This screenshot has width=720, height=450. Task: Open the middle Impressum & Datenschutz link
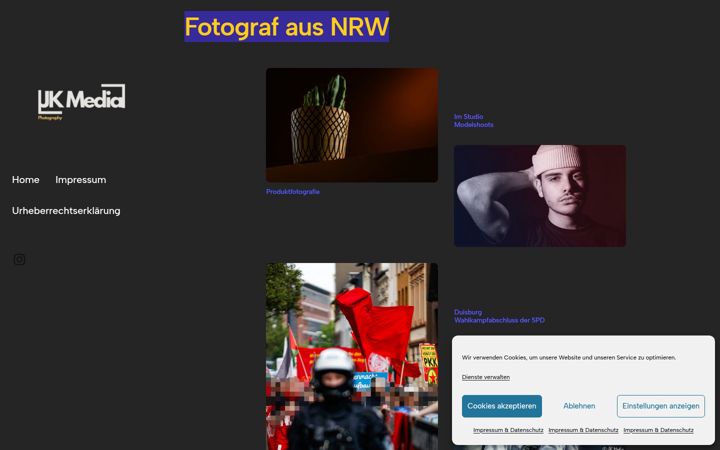[x=583, y=430]
